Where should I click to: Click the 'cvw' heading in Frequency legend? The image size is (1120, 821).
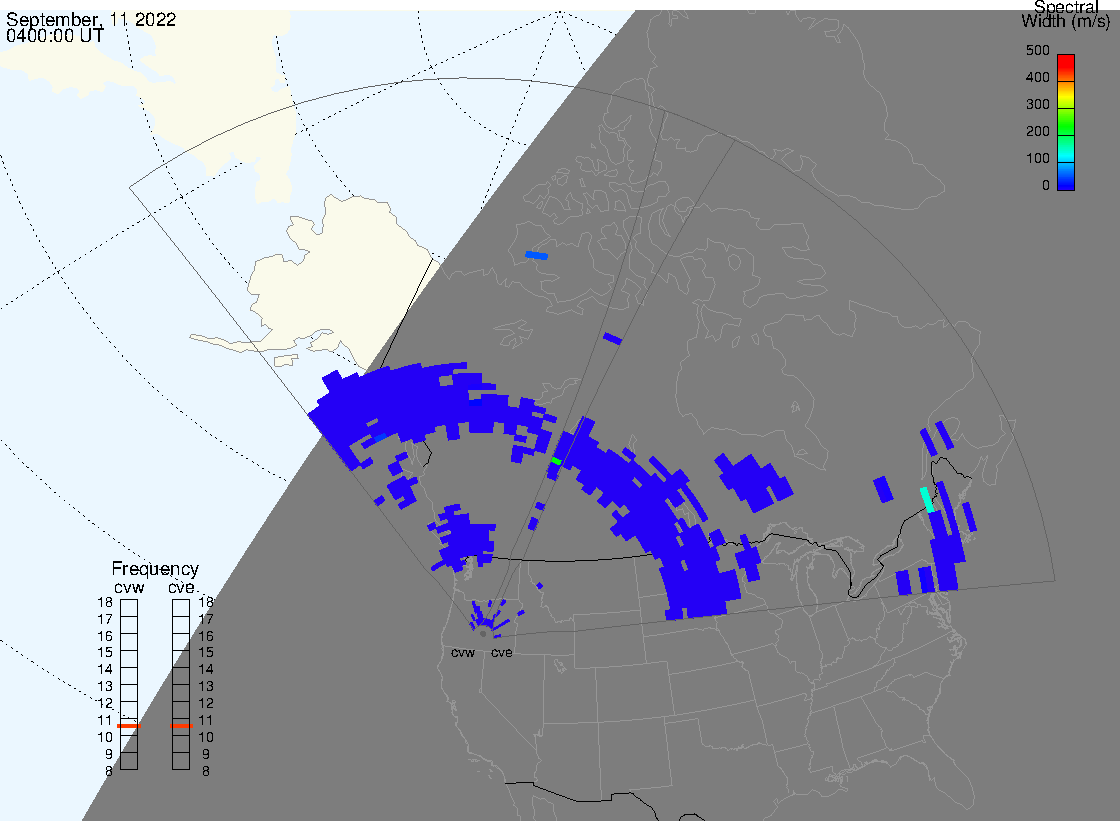click(x=129, y=588)
